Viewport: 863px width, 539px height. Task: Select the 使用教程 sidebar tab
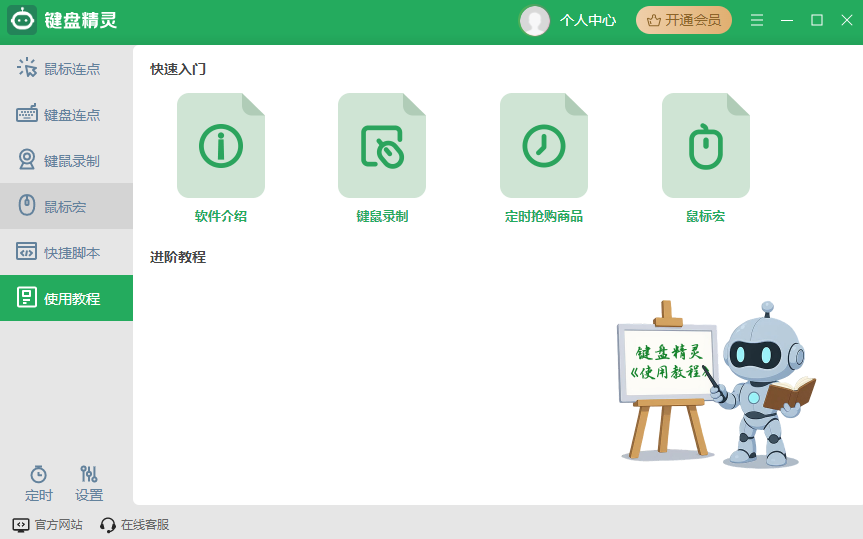coord(66,298)
